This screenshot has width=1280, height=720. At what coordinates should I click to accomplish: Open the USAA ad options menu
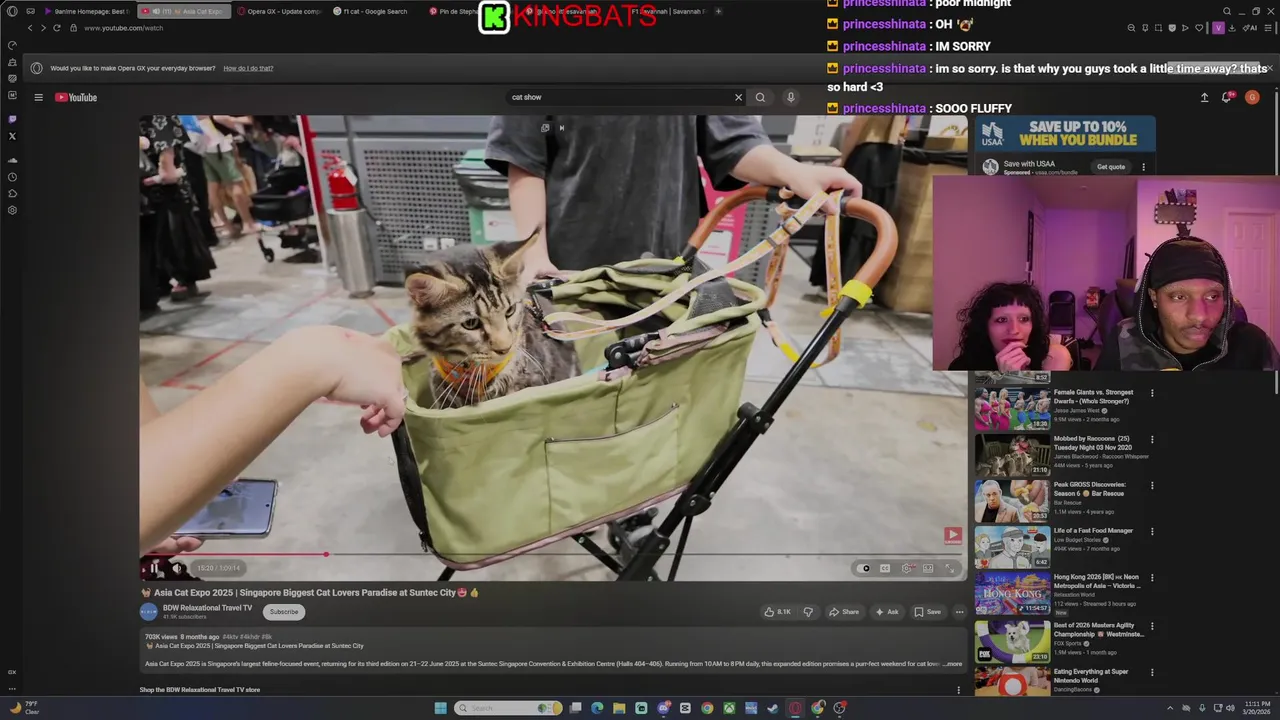(1143, 167)
